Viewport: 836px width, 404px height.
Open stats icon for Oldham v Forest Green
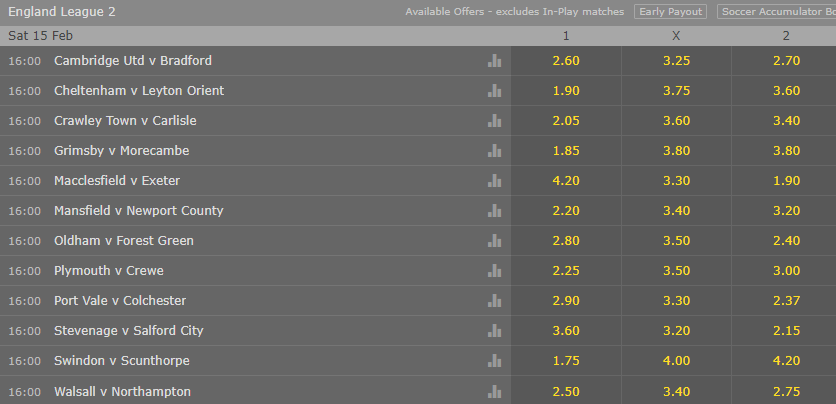coord(494,241)
